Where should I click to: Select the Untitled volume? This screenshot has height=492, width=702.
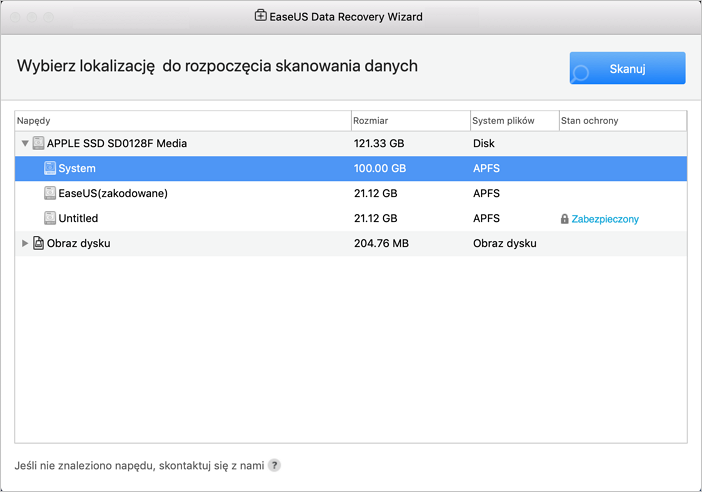351,218
